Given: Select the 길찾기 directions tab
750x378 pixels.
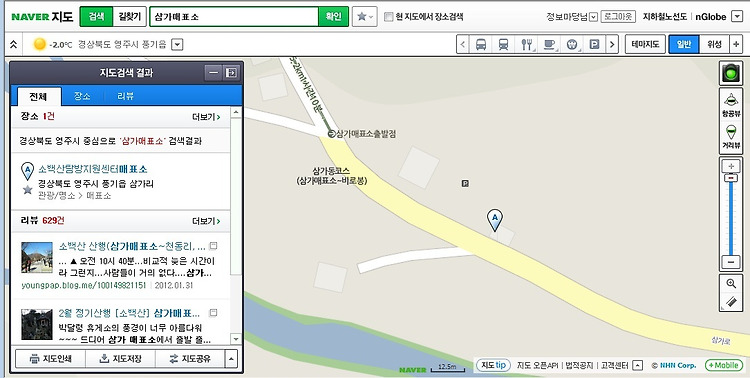Looking at the screenshot, I should coord(129,17).
